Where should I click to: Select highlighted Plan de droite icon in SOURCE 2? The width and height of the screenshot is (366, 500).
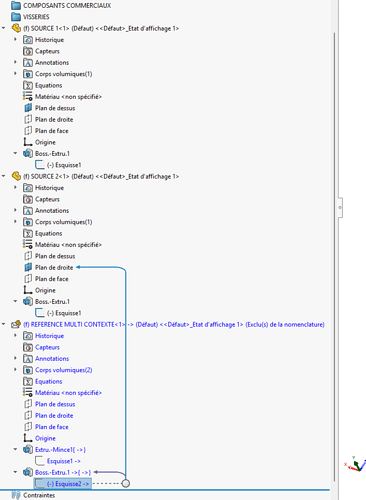click(x=28, y=267)
